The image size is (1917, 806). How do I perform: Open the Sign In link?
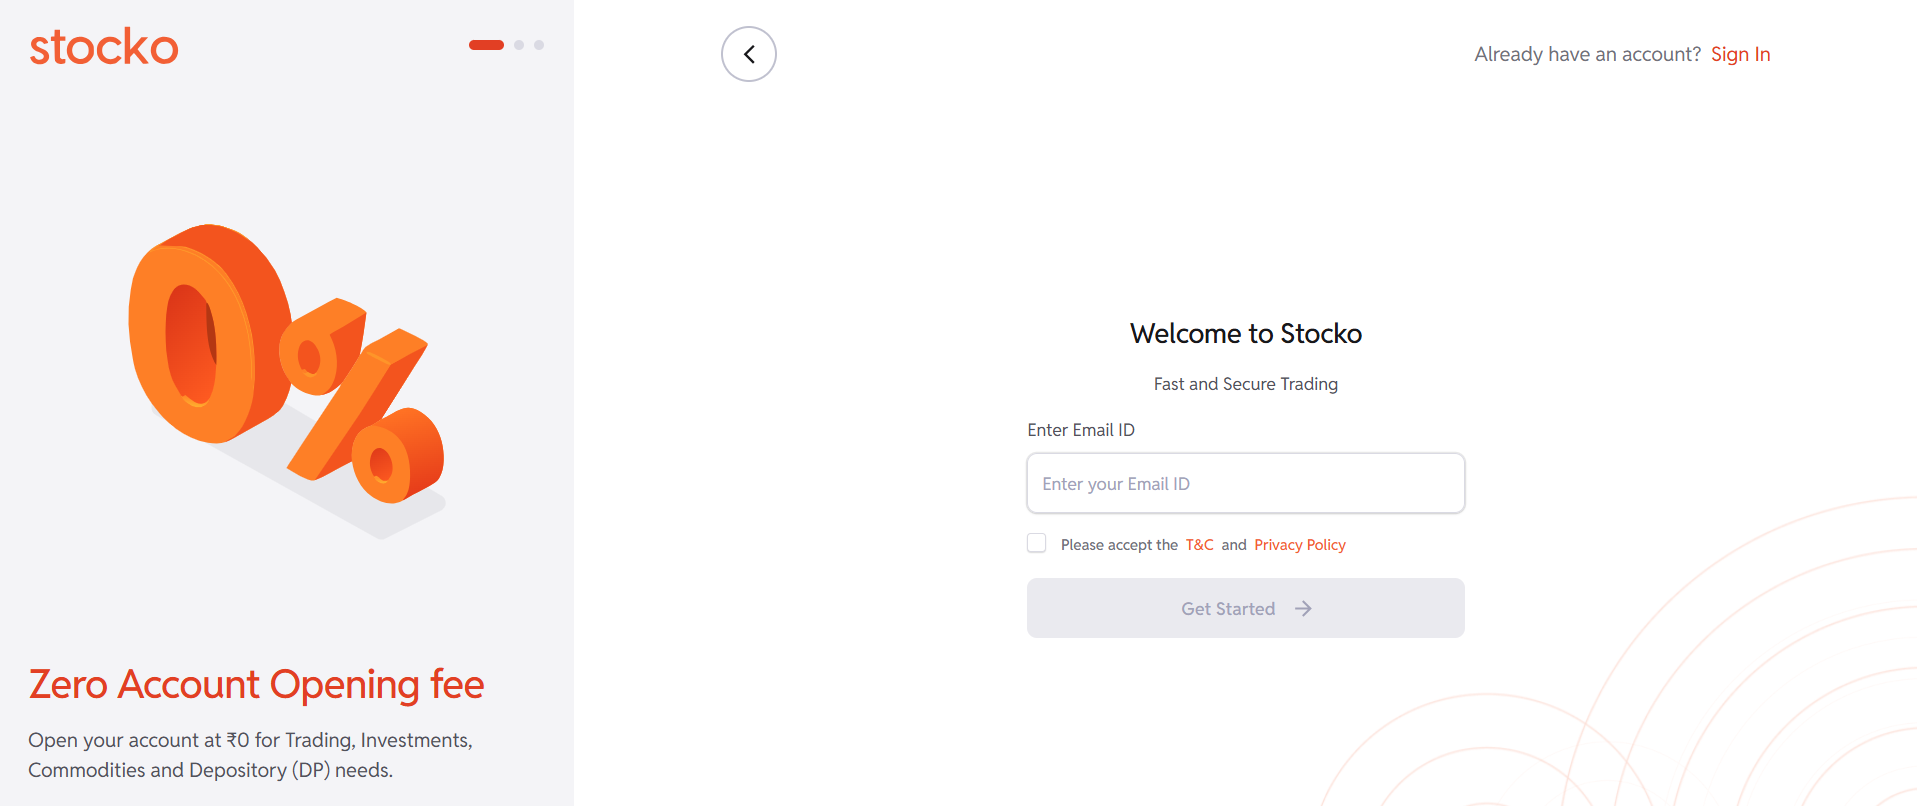(1740, 54)
